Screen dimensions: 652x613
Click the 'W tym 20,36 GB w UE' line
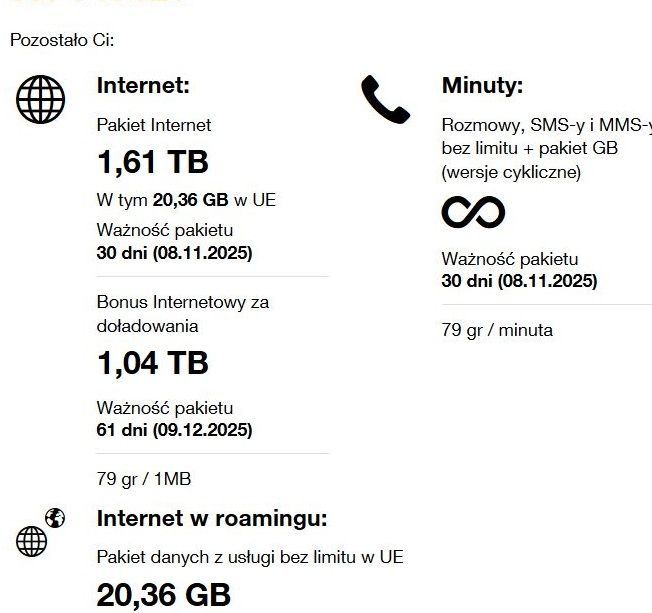[186, 200]
